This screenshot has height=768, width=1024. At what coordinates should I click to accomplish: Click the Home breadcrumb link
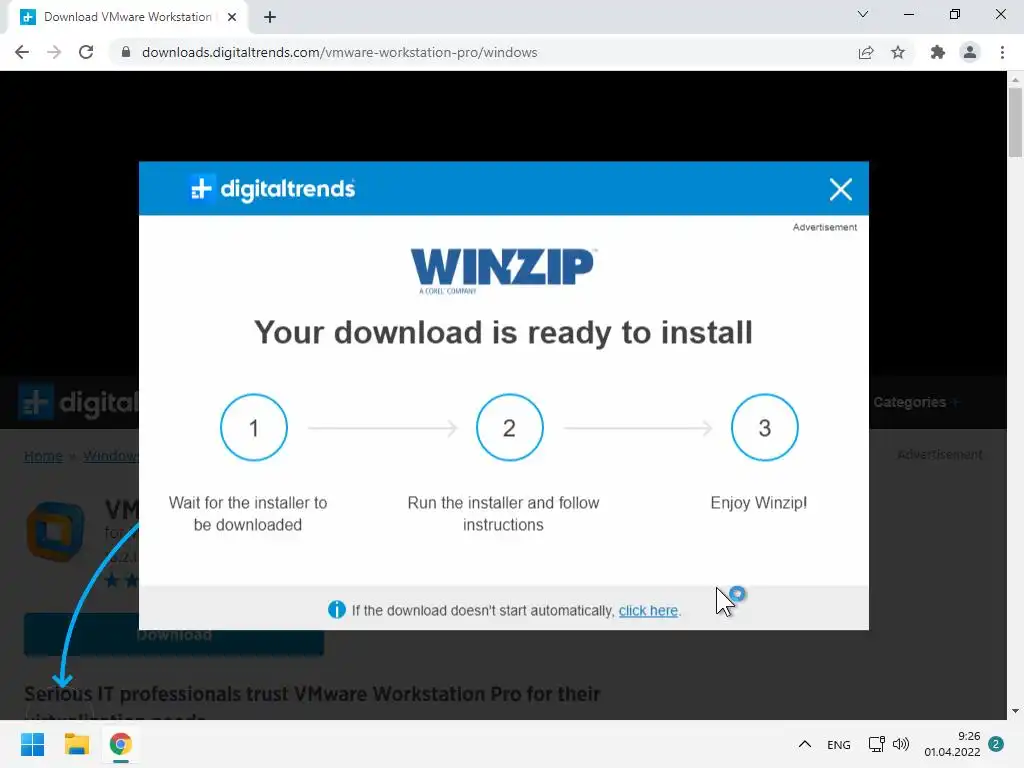point(43,456)
